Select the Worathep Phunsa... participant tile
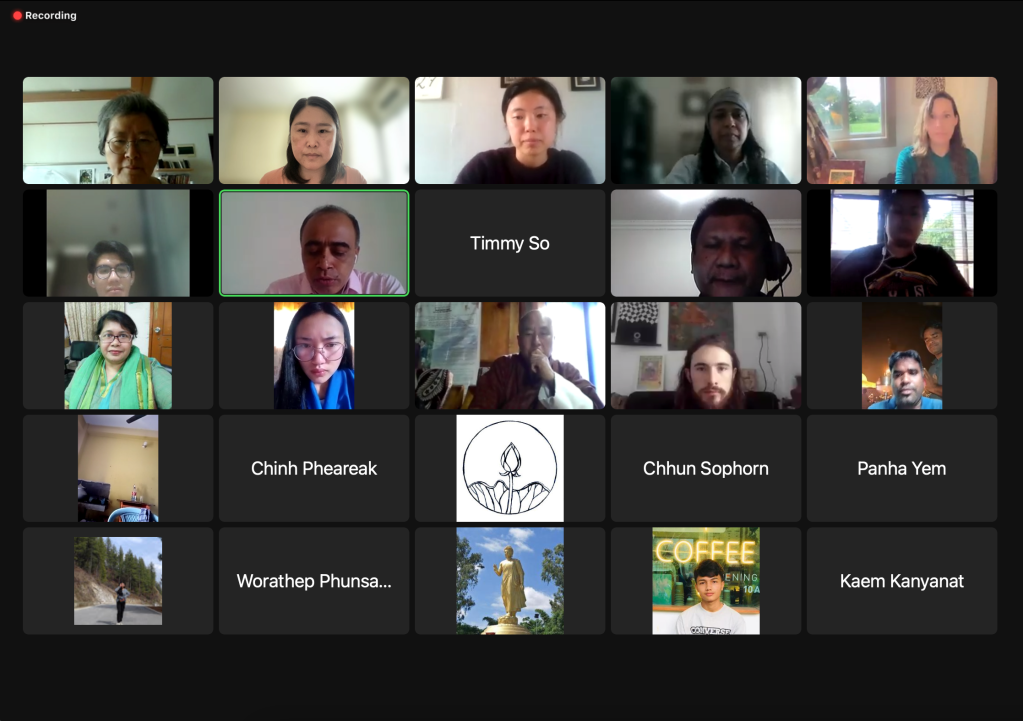The height and width of the screenshot is (721, 1023). pyautogui.click(x=314, y=581)
